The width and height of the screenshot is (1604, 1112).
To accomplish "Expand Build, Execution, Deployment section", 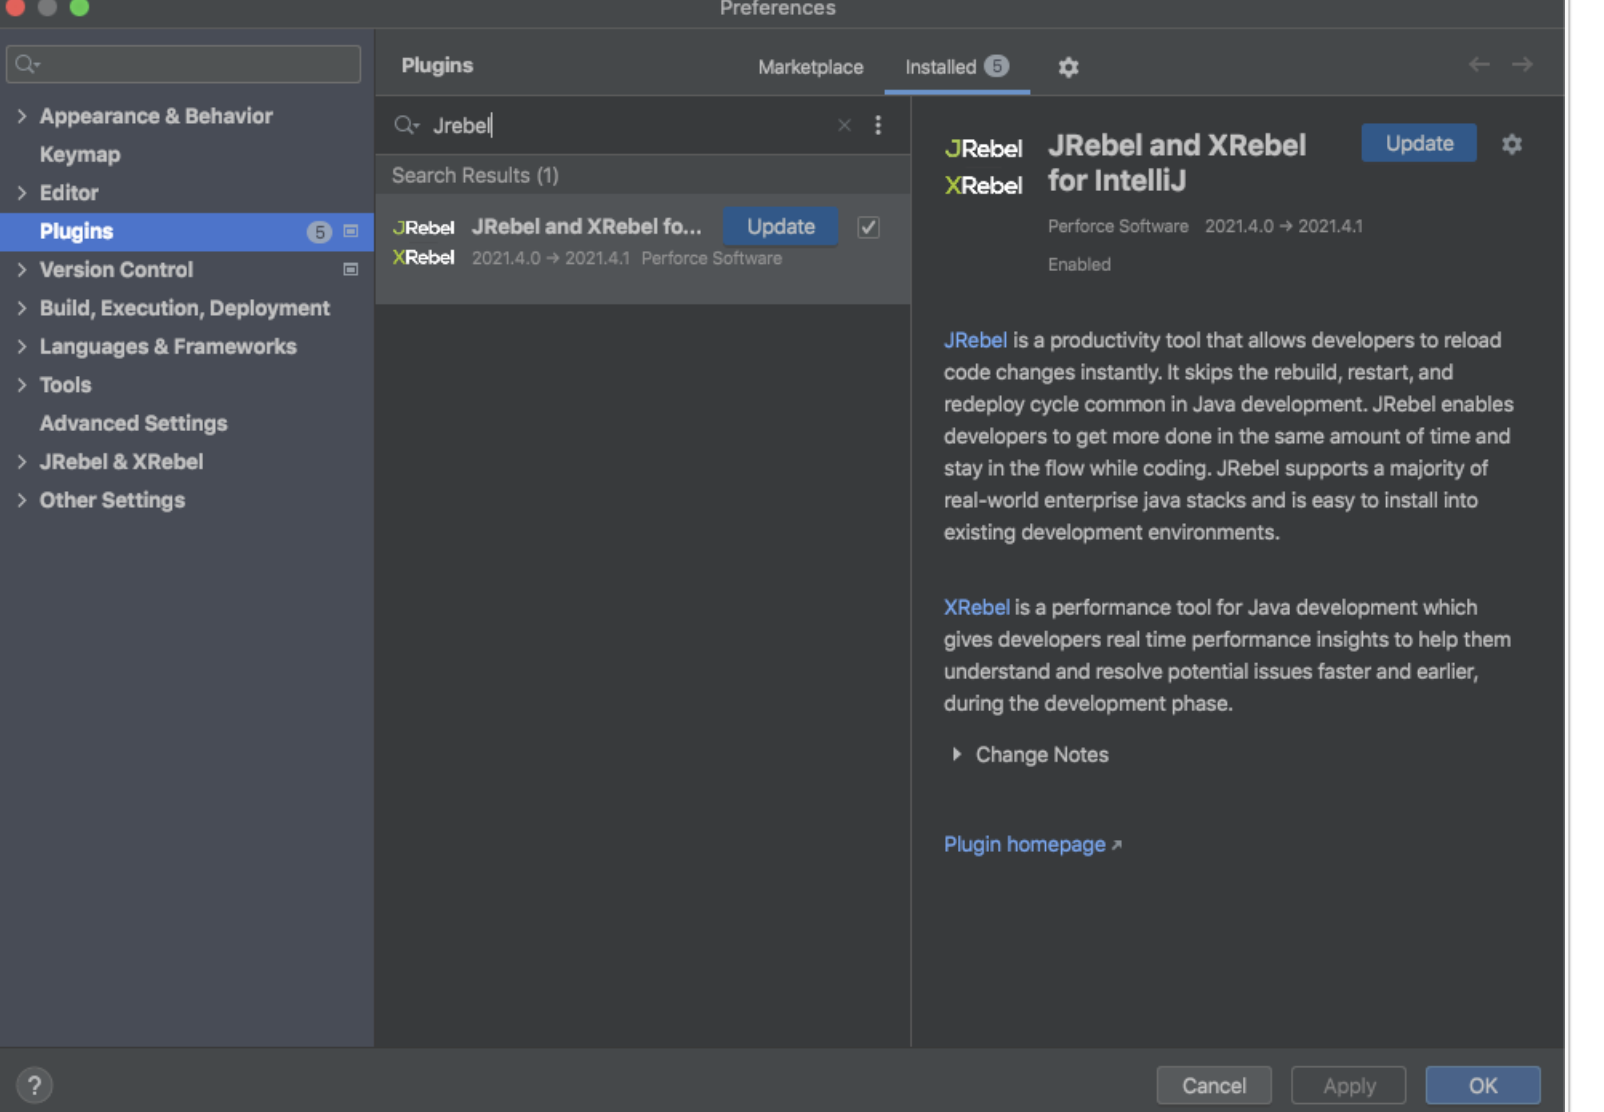I will click(x=22, y=308).
